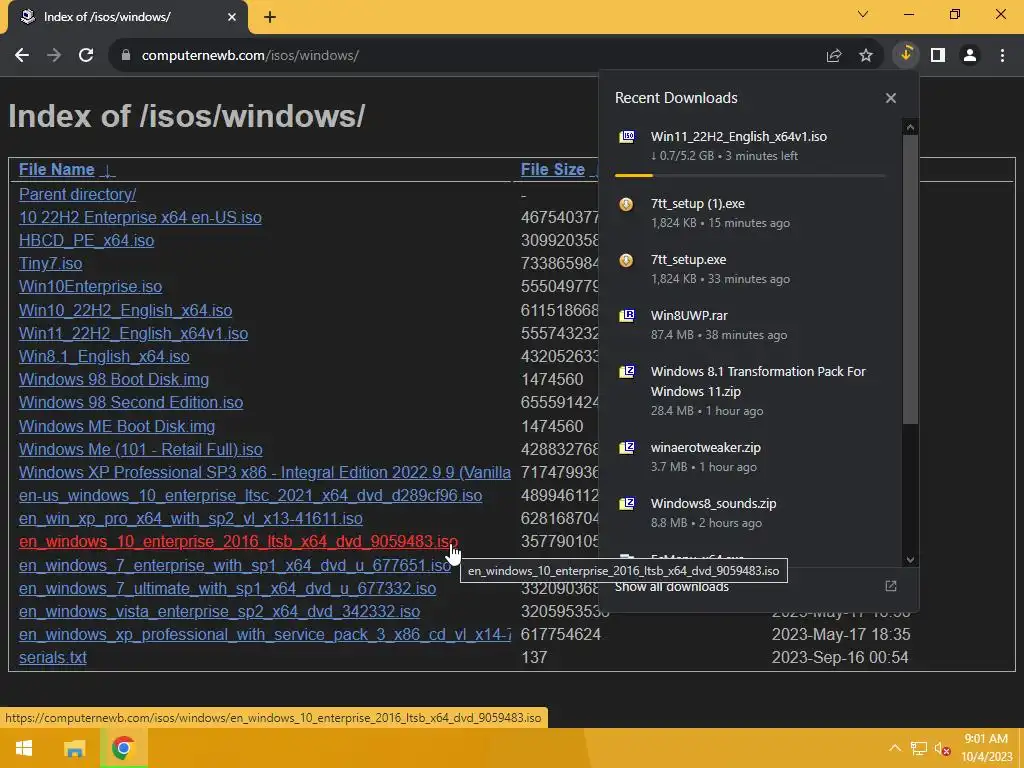Click the Chrome taskbar icon
The width and height of the screenshot is (1024, 768).
123,748
